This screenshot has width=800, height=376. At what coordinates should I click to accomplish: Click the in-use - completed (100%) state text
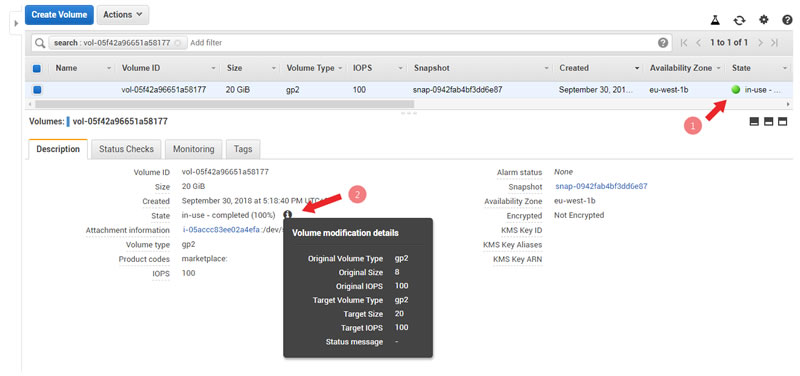[x=228, y=215]
